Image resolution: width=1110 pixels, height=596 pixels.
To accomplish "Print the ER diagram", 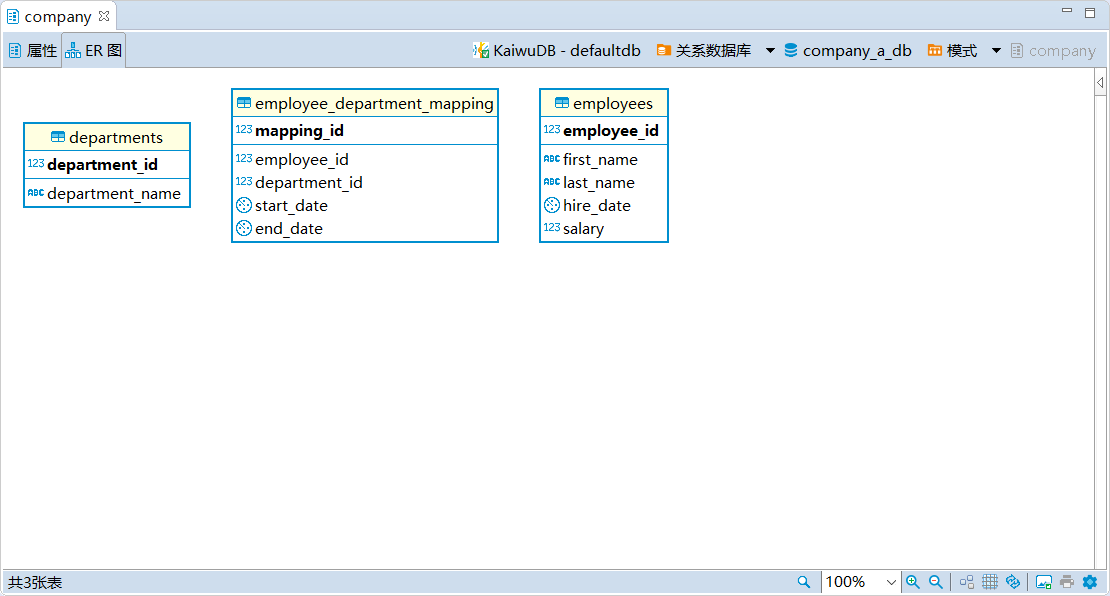I will coord(1067,582).
